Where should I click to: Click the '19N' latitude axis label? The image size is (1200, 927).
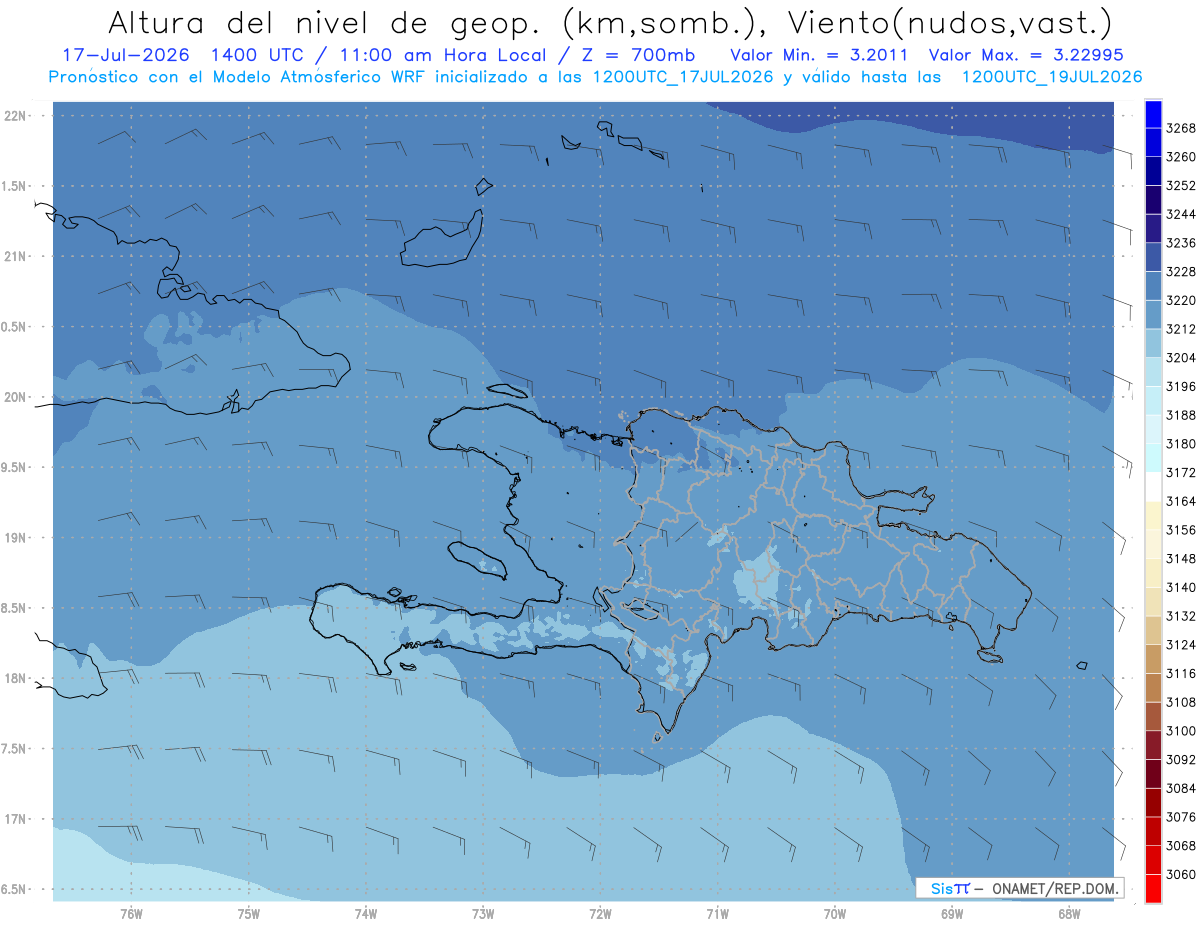15,538
